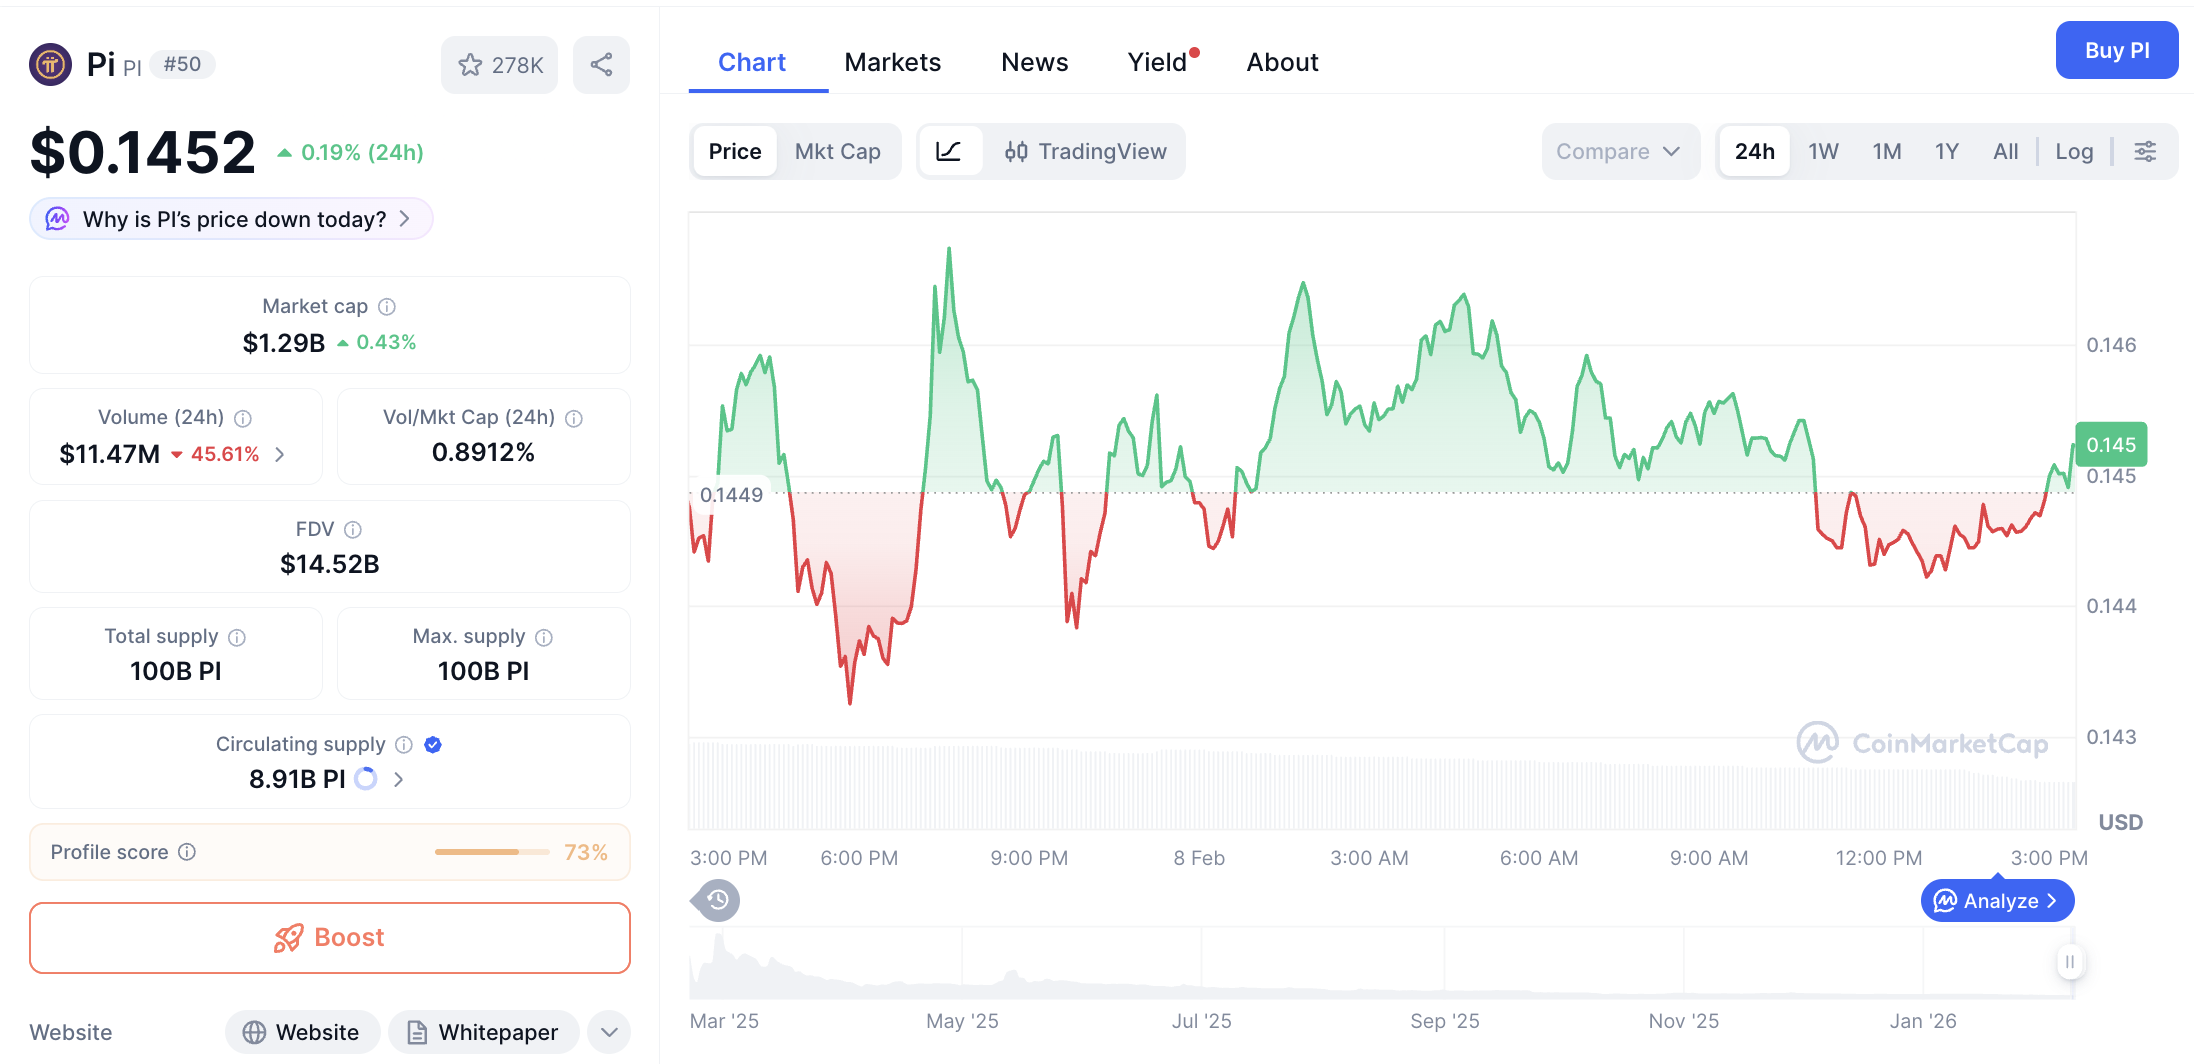
Task: Switch to the TradingView chart
Action: pos(1103,151)
